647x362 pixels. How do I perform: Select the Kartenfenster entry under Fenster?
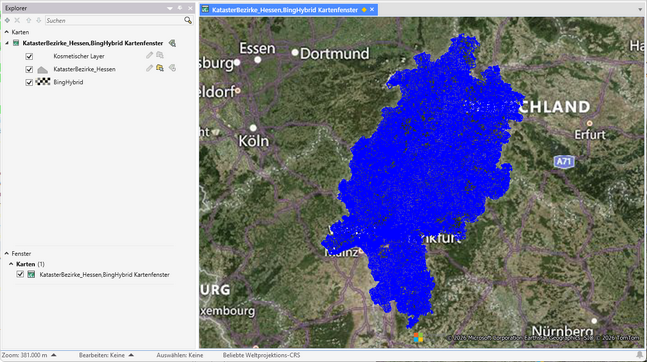point(104,274)
